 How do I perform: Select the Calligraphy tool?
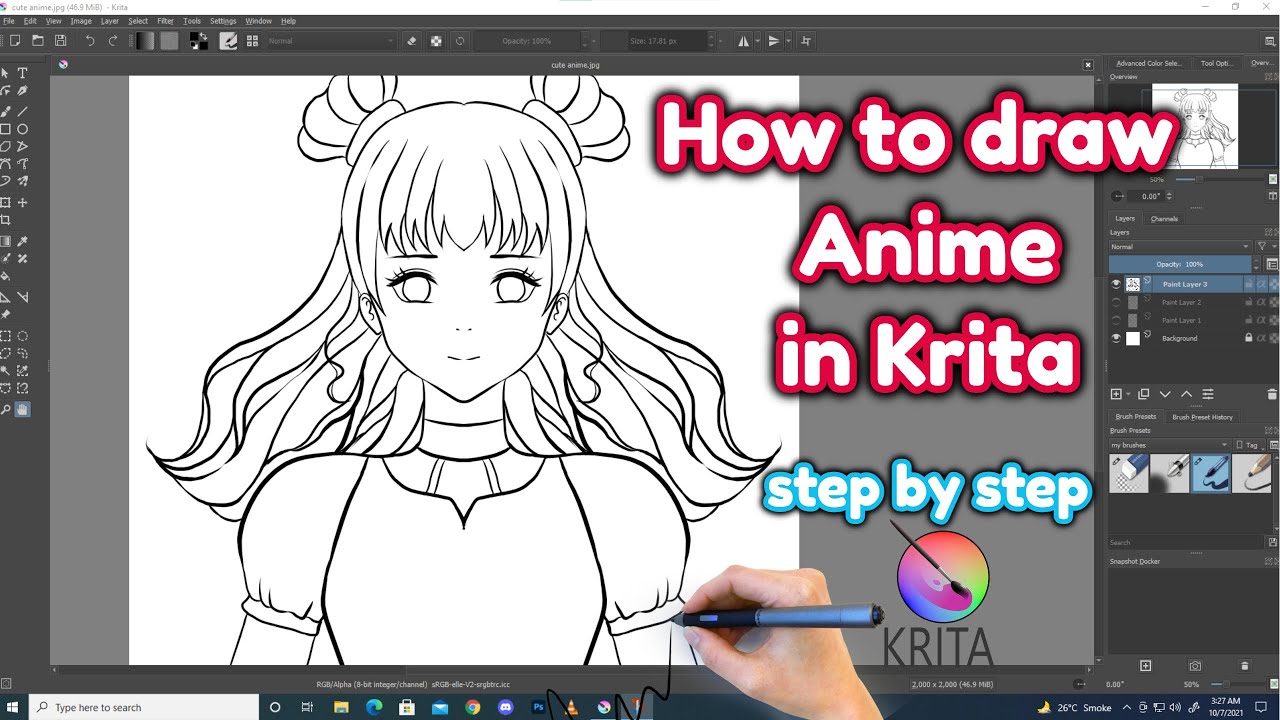[22, 91]
